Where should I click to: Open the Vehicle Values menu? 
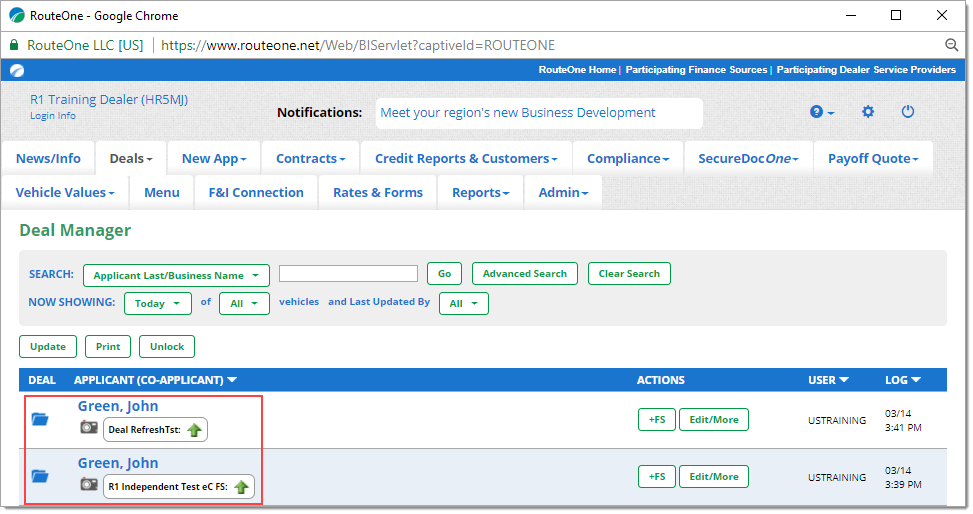coord(65,192)
